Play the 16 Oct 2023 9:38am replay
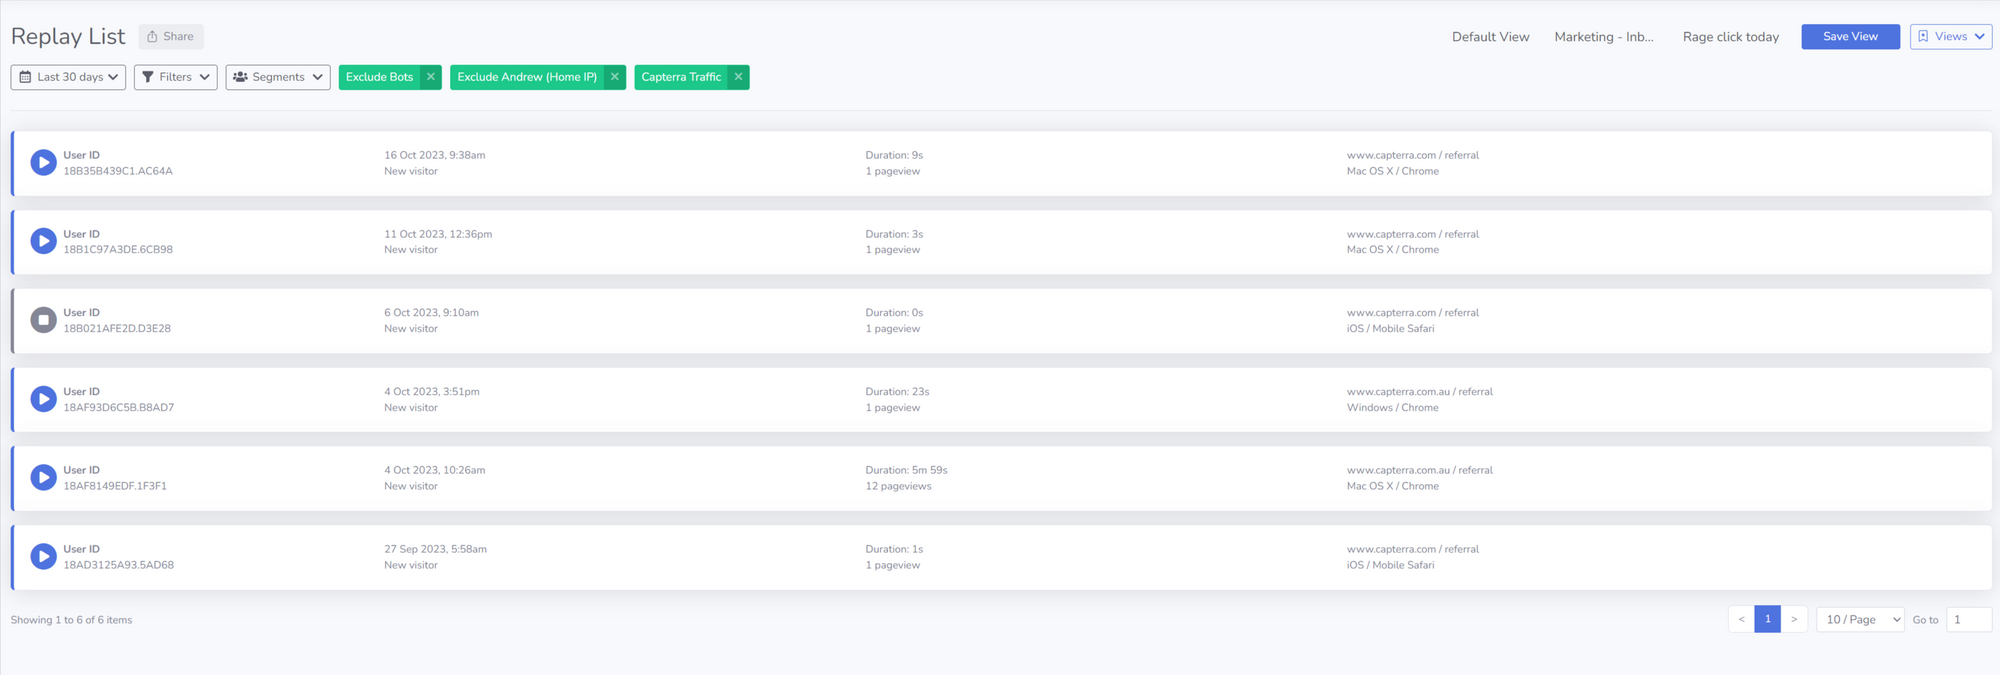The height and width of the screenshot is (675, 2000). click(43, 162)
